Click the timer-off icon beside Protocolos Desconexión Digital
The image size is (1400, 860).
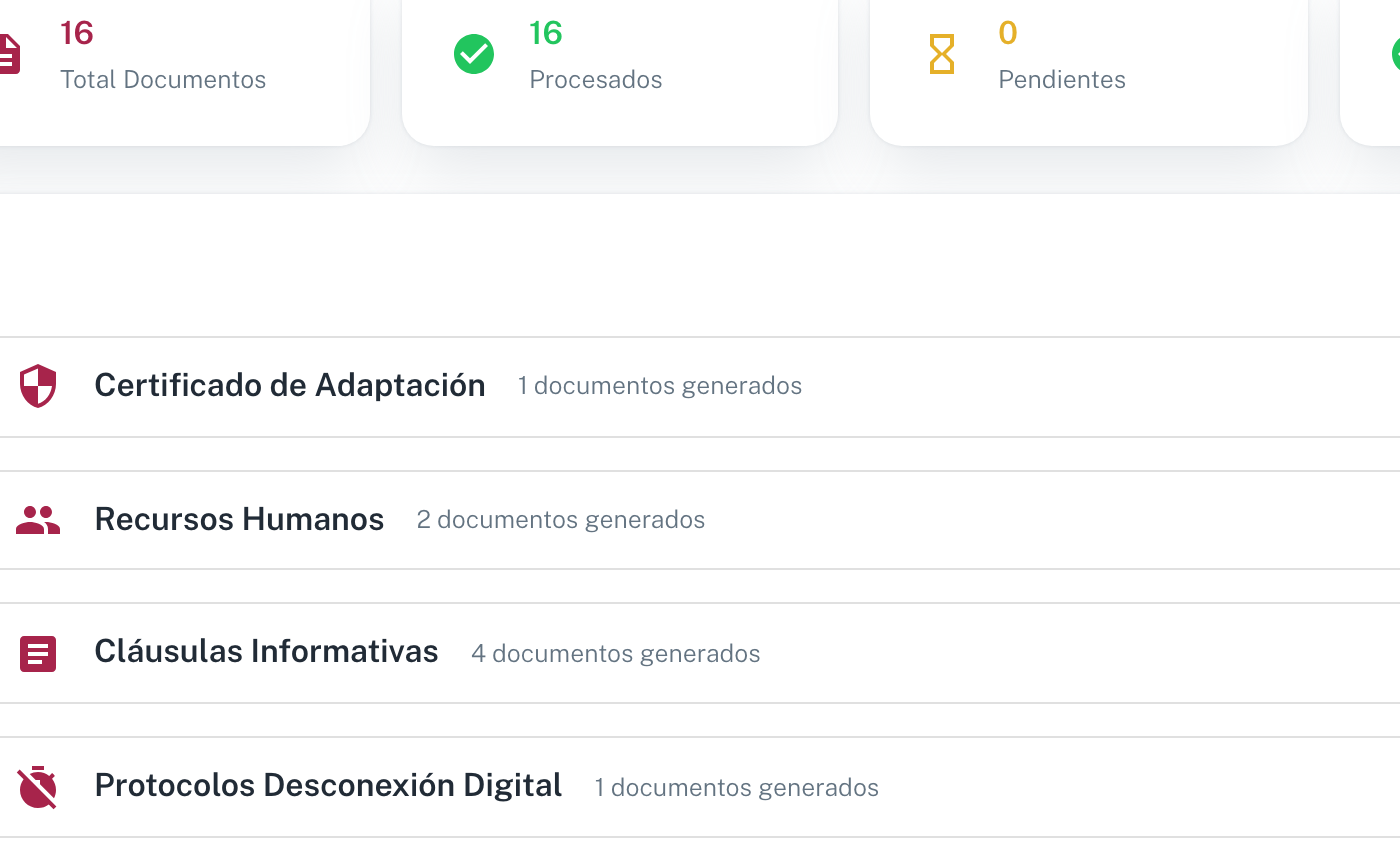(38, 787)
